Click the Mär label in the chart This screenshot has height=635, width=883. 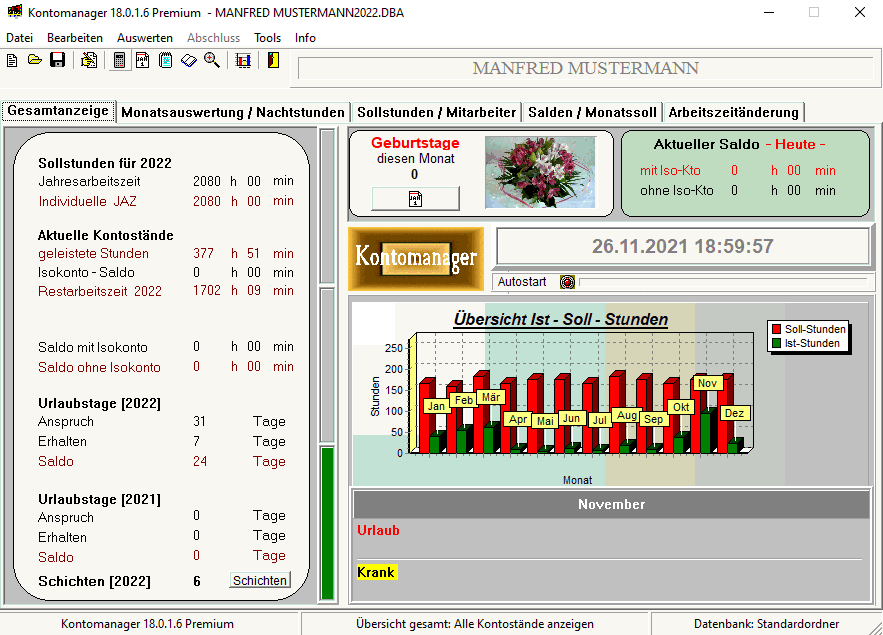click(x=490, y=397)
